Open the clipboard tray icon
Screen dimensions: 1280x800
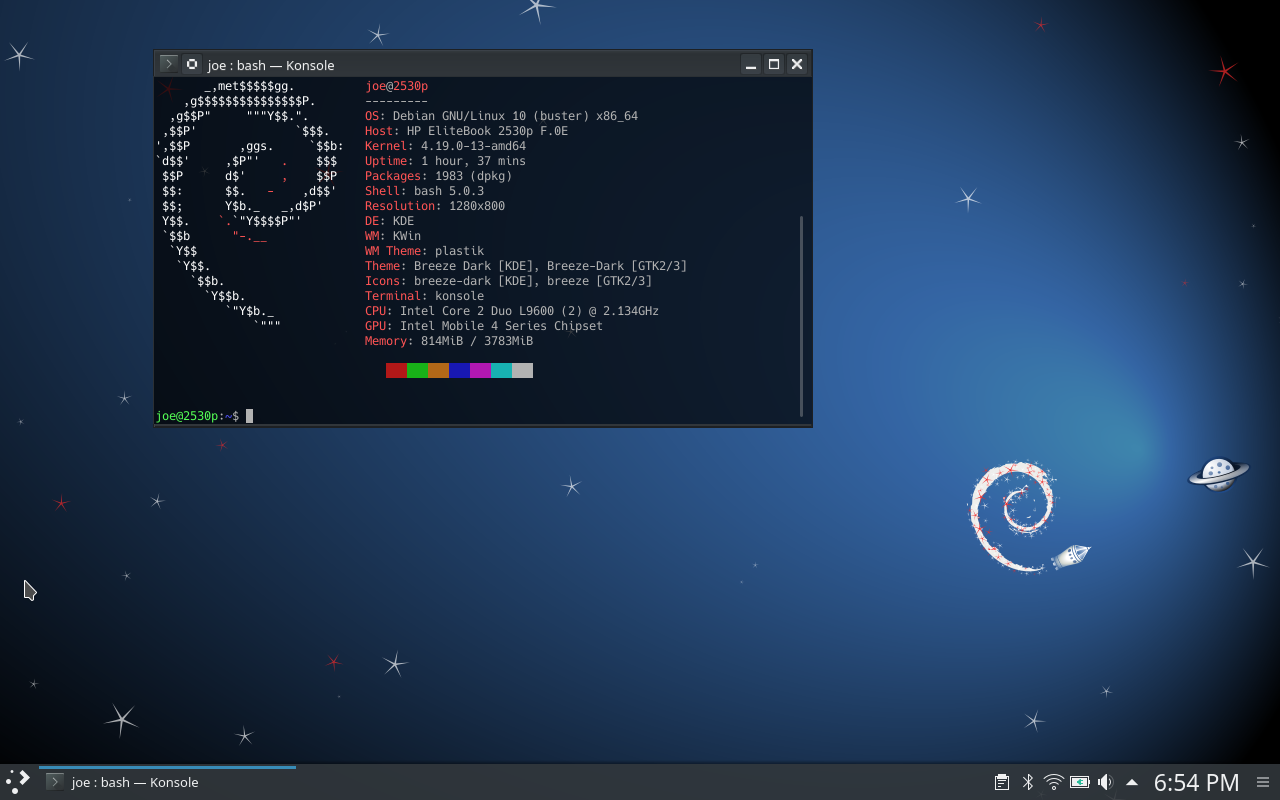1001,782
